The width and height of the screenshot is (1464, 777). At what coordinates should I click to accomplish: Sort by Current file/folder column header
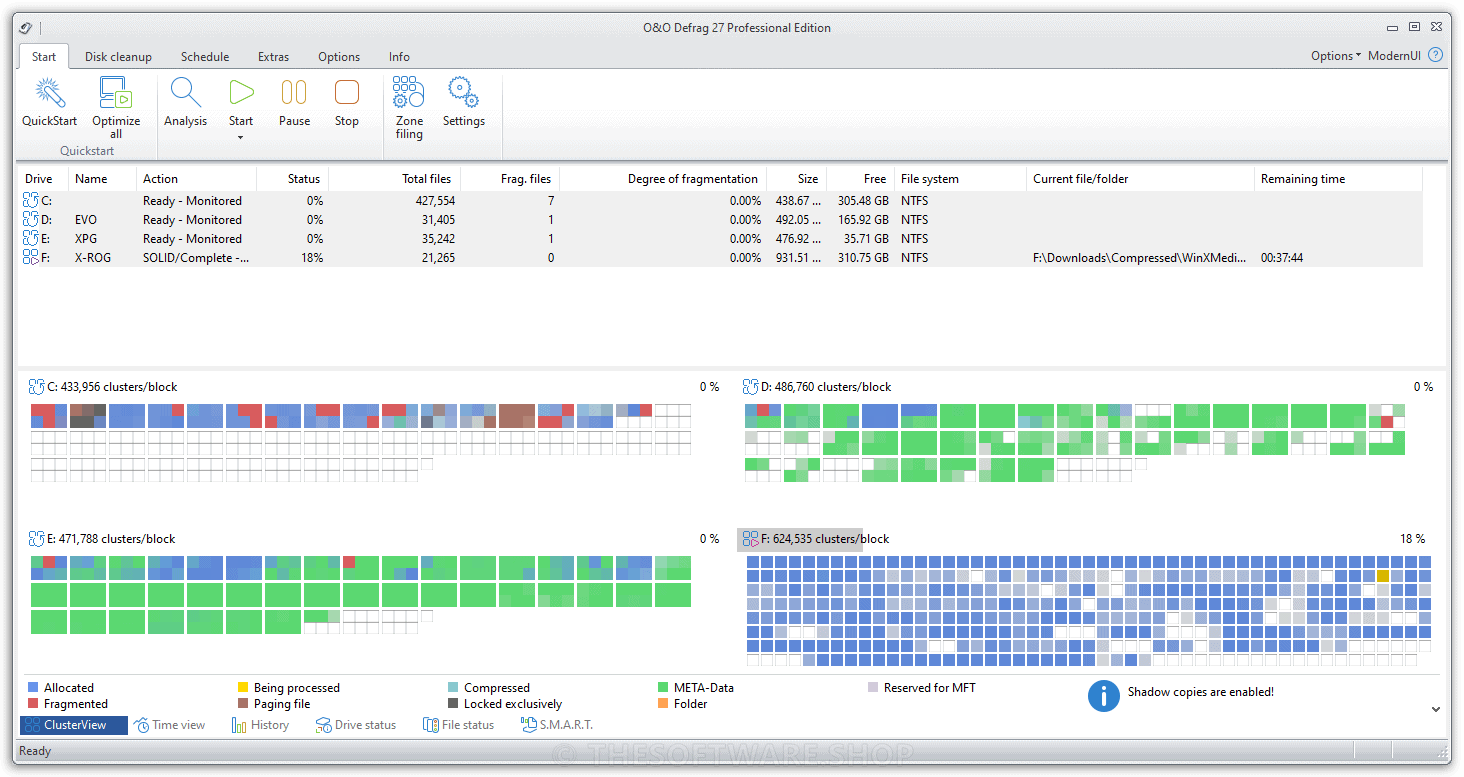click(x=1140, y=179)
